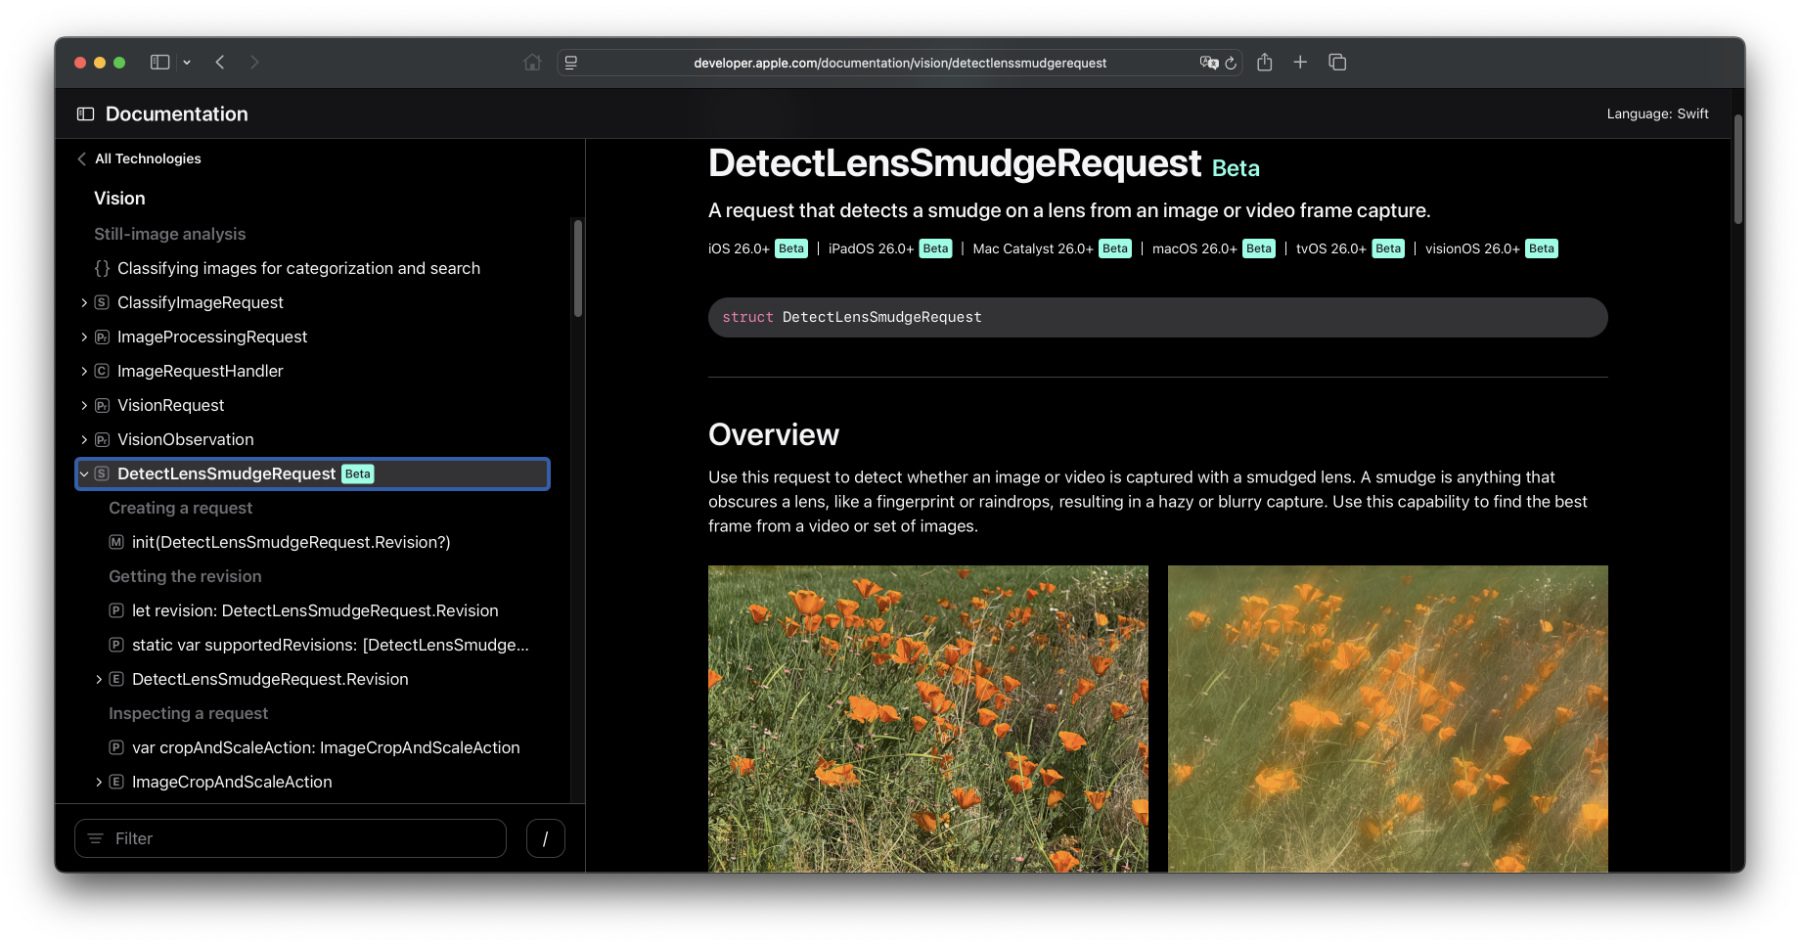Image resolution: width=1800 pixels, height=945 pixels.
Task: Open the sidebar dropdown arrow in the Safari toolbar
Action: 187,62
